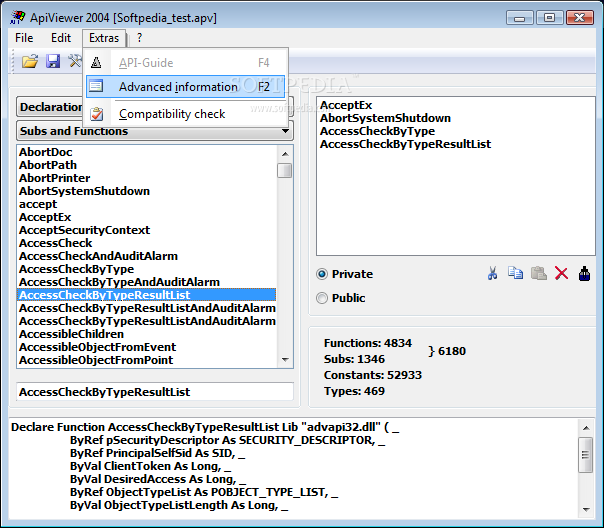604x528 pixels.
Task: Select AccessibleObjectFromPoint in the list
Action: [x=96, y=360]
